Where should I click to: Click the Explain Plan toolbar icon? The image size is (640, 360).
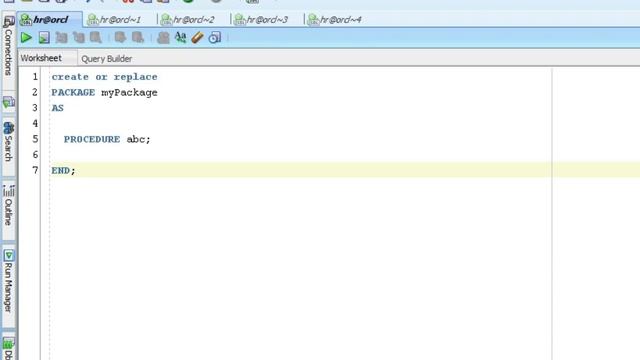61,38
